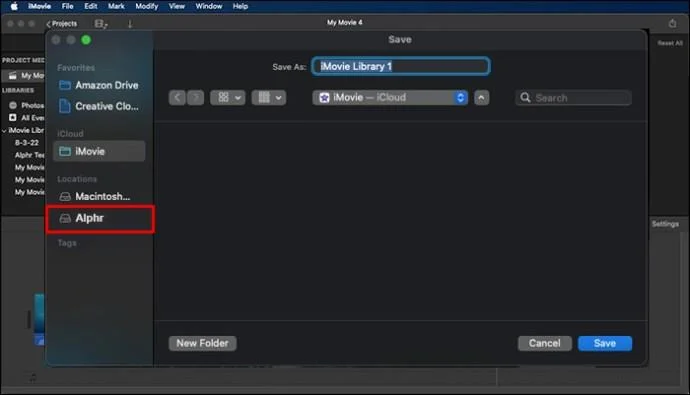Click the Creative Cloud document icon
Viewport: 690px width, 395px height.
[65, 106]
